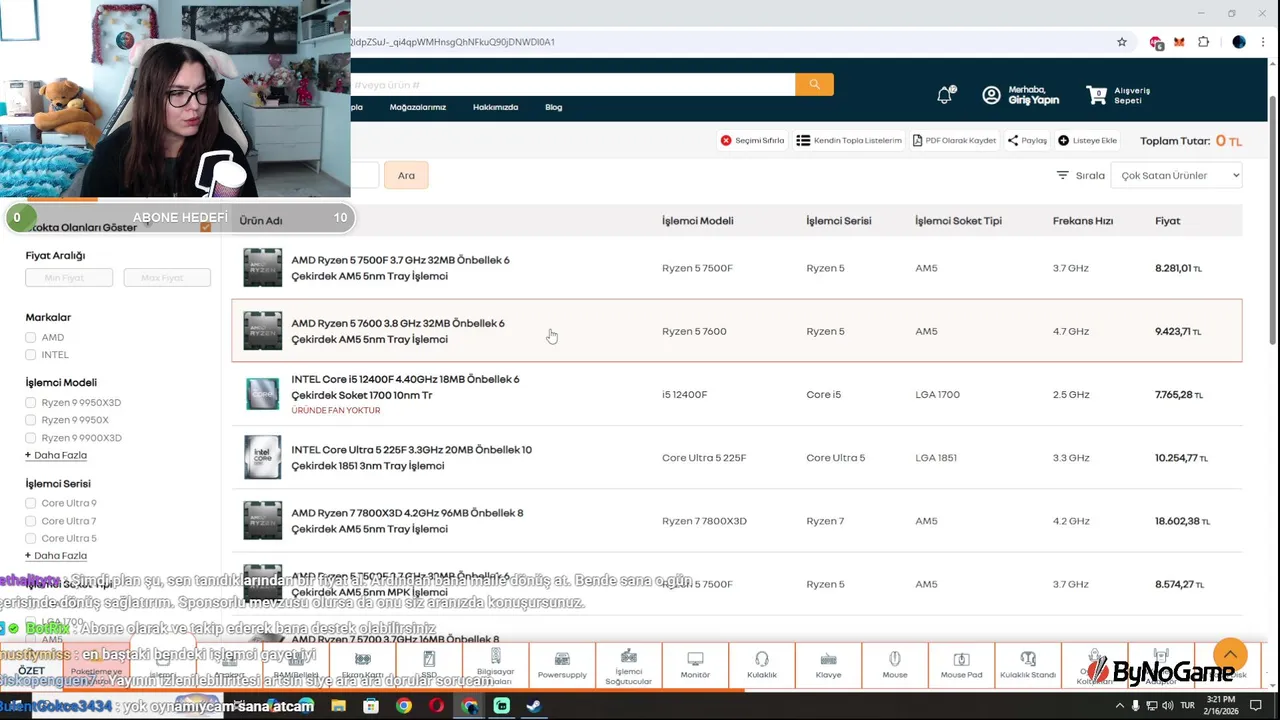This screenshot has width=1280, height=720.
Task: Open the Monitör category icon
Action: tap(695, 665)
